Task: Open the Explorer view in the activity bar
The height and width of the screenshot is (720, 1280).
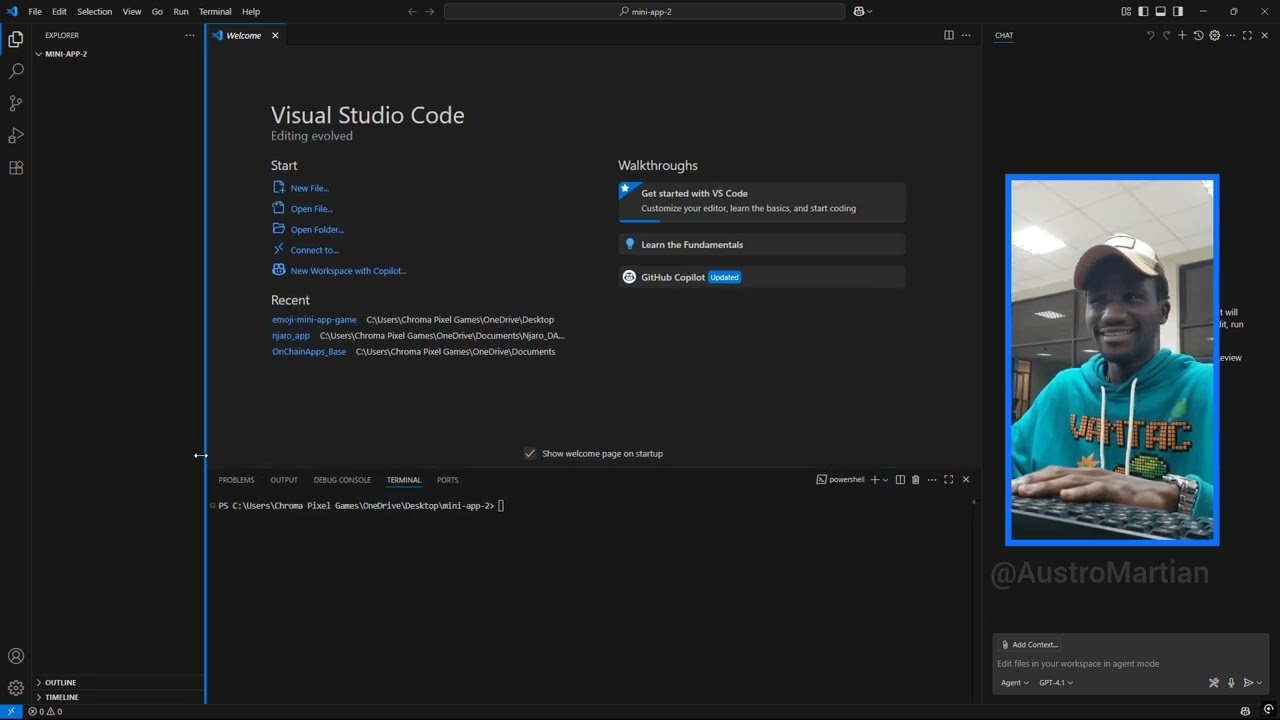Action: pos(15,38)
